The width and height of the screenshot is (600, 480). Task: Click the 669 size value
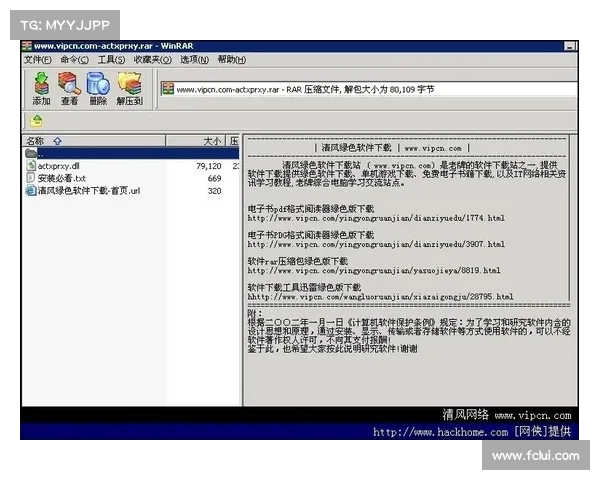215,178
